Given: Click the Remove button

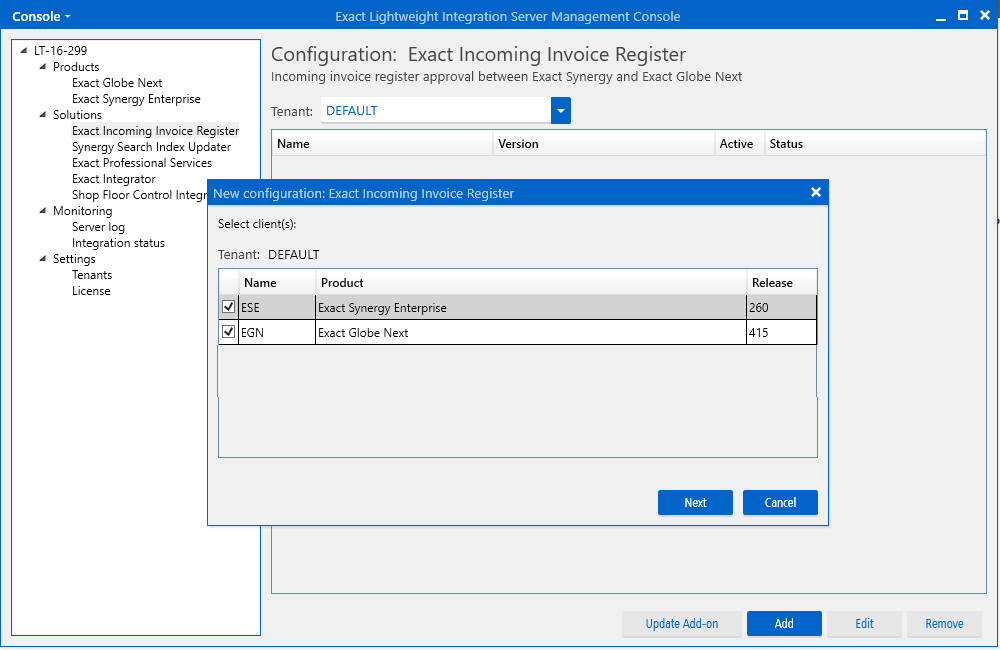Looking at the screenshot, I should (945, 624).
